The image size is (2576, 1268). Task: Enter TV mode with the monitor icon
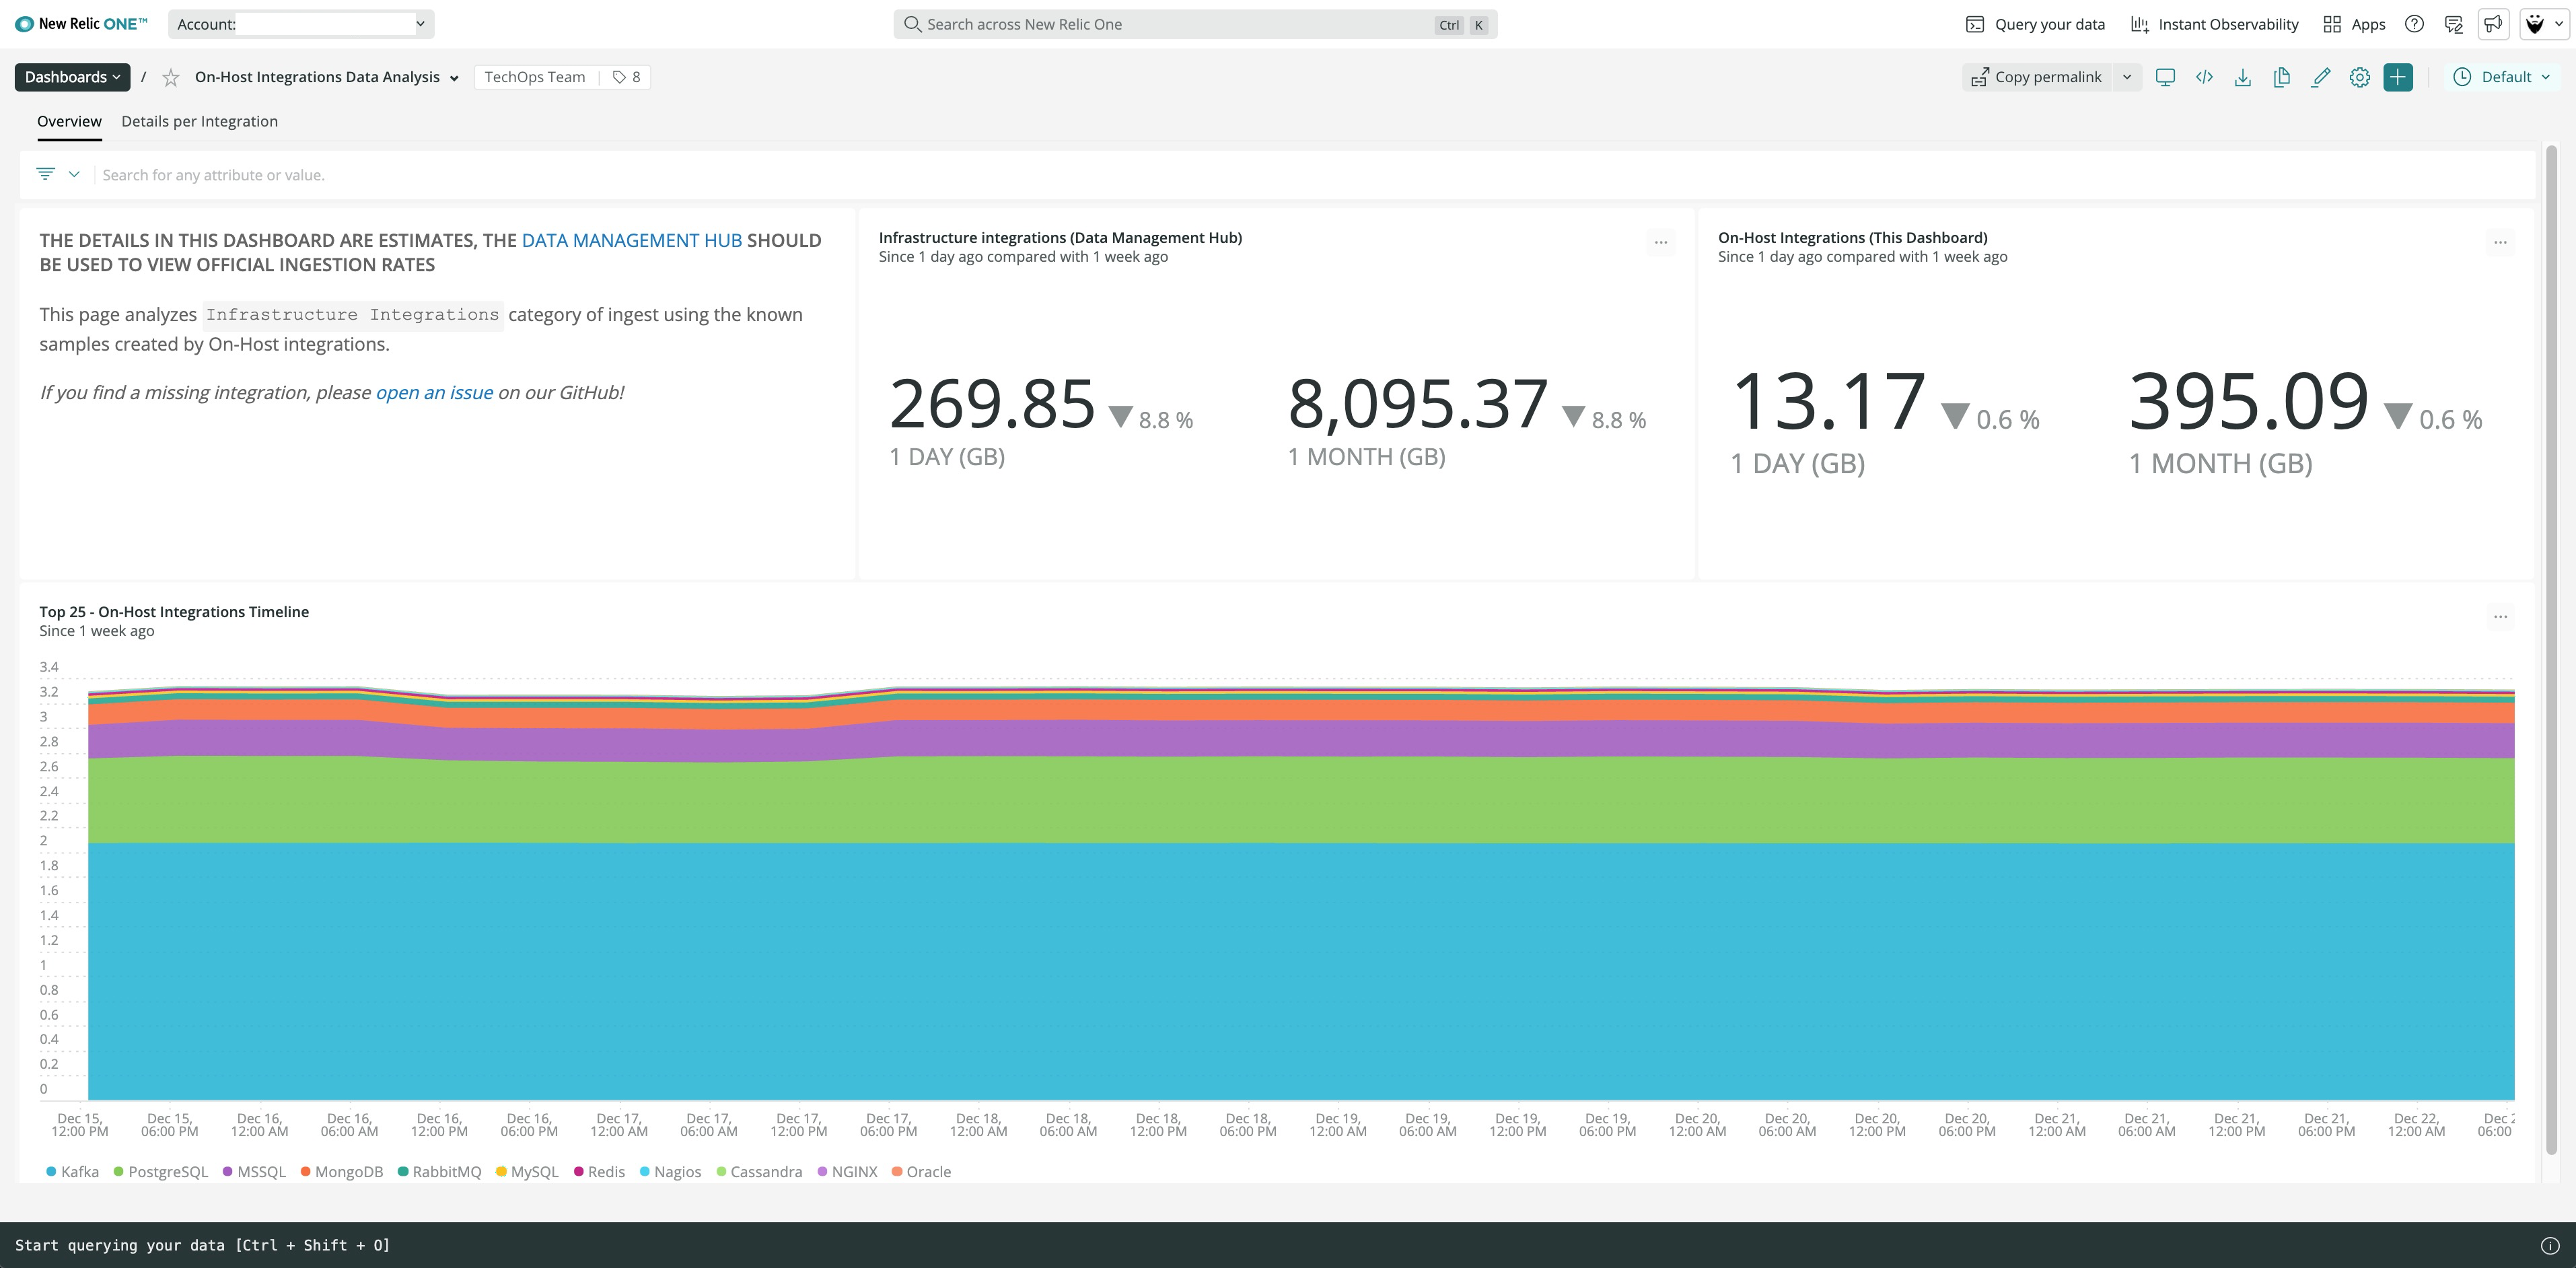pyautogui.click(x=2165, y=77)
